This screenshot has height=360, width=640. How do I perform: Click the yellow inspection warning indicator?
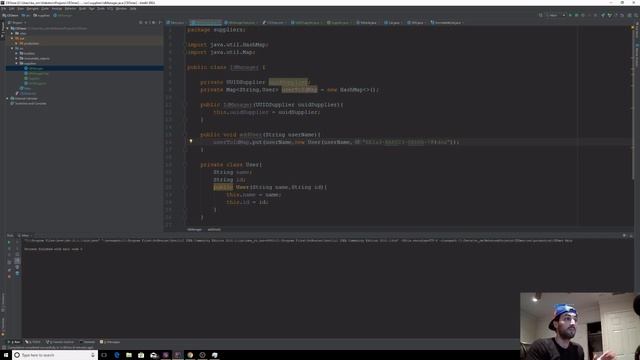point(633,28)
